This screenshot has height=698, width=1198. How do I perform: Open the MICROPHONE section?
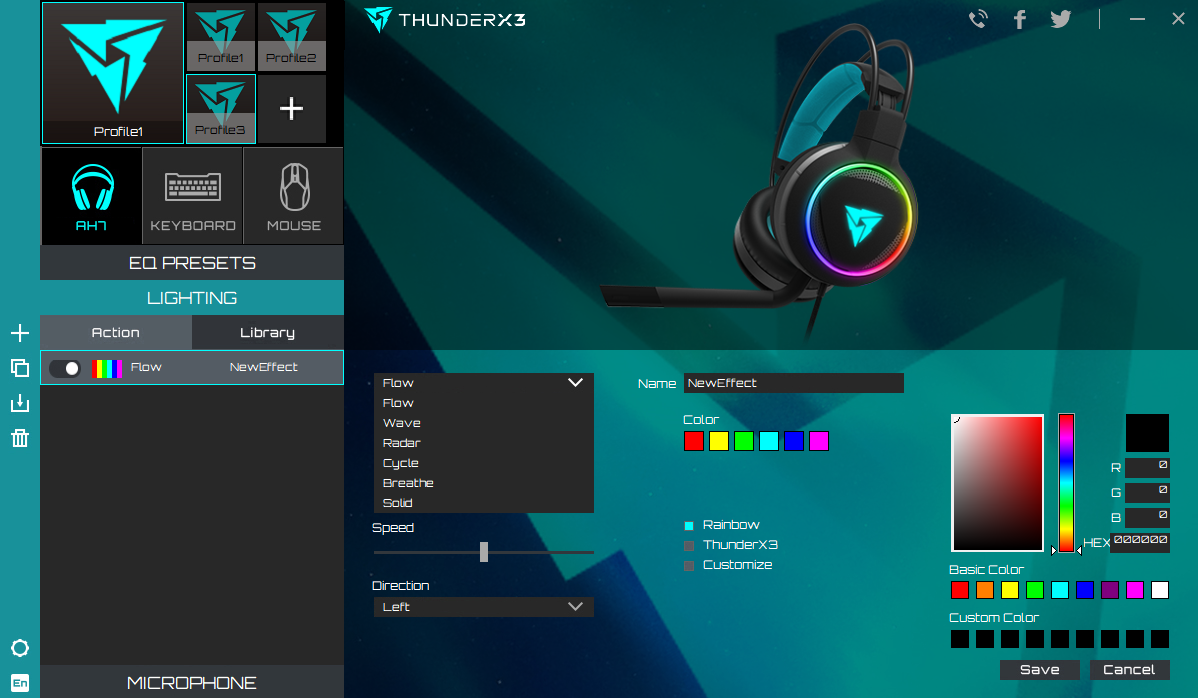point(192,682)
